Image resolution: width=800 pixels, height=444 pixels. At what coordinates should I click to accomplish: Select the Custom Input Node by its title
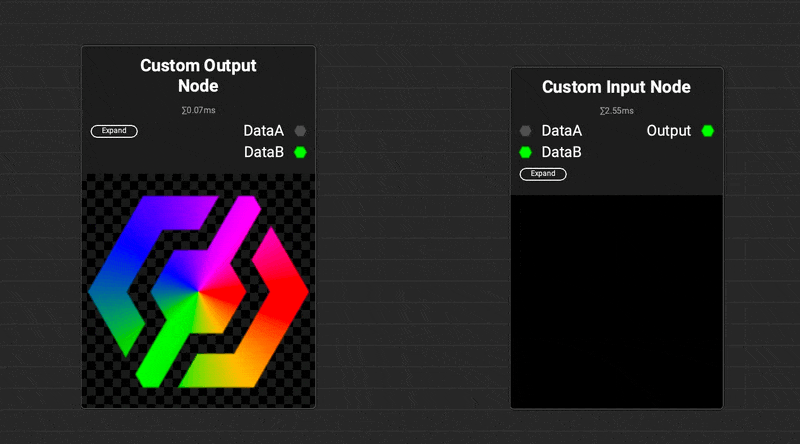pyautogui.click(x=616, y=88)
